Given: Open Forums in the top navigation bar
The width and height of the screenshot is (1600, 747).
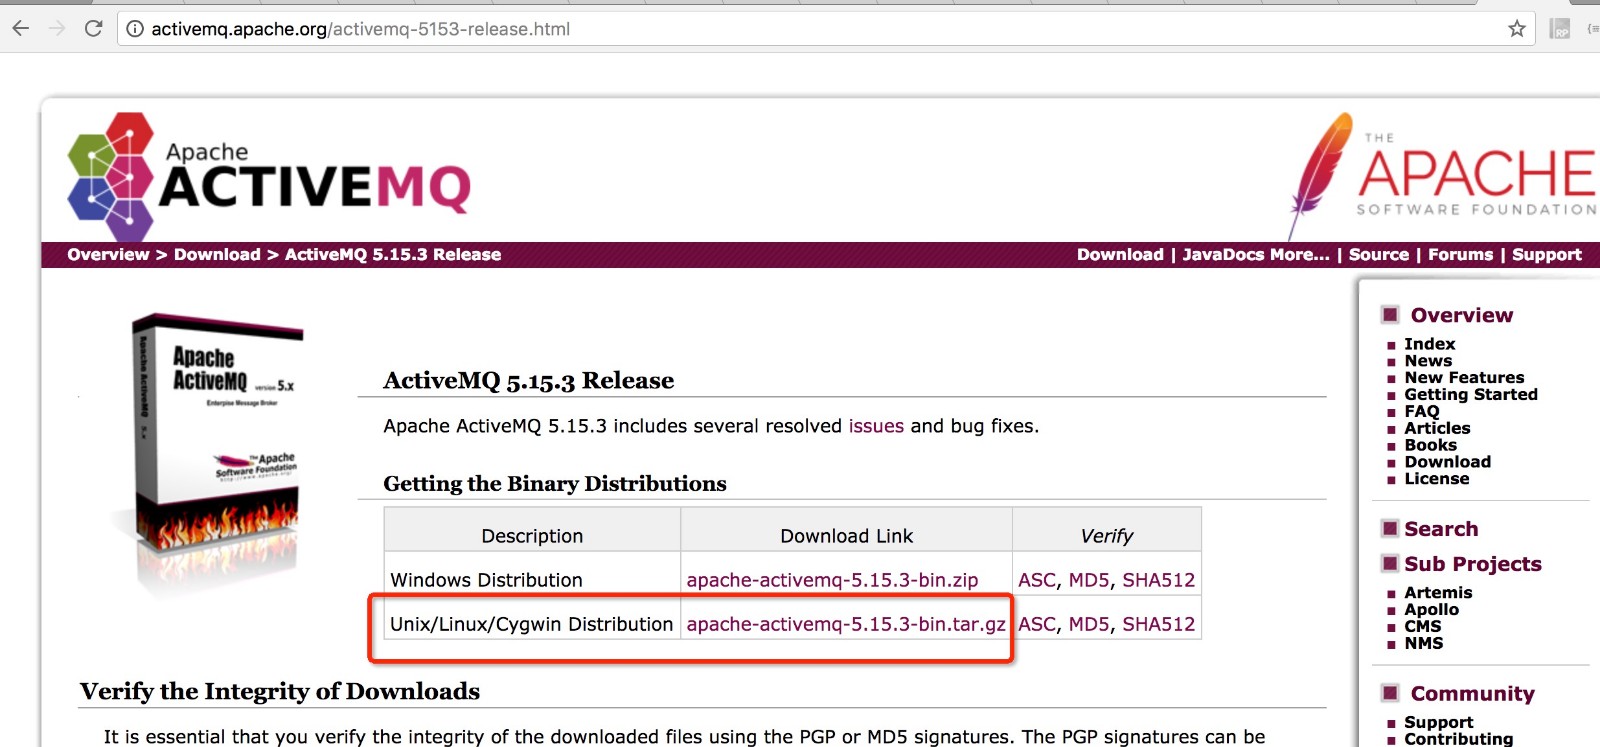Looking at the screenshot, I should (x=1460, y=254).
